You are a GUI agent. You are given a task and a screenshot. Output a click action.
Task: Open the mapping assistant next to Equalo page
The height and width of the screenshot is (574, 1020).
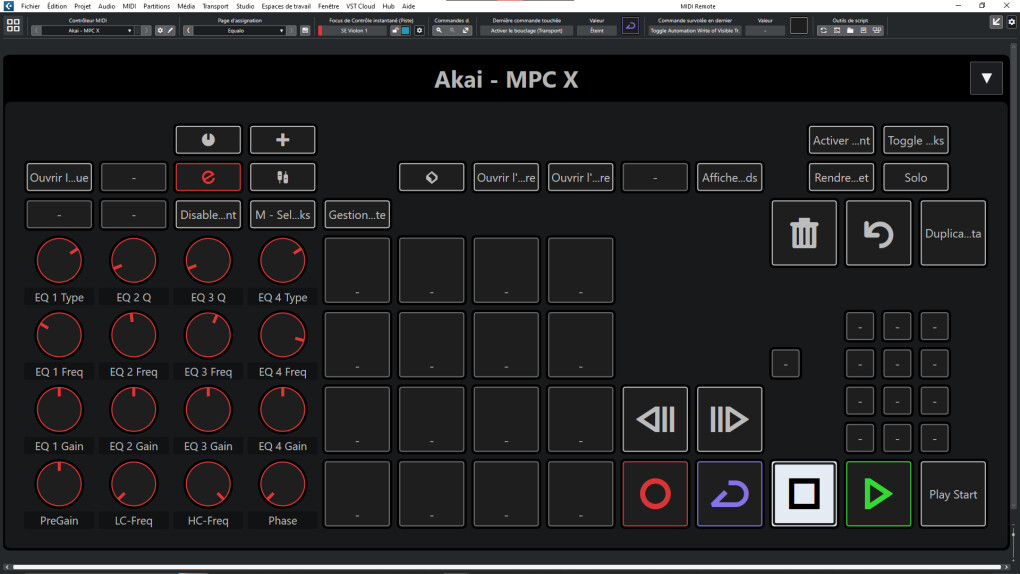(304, 31)
